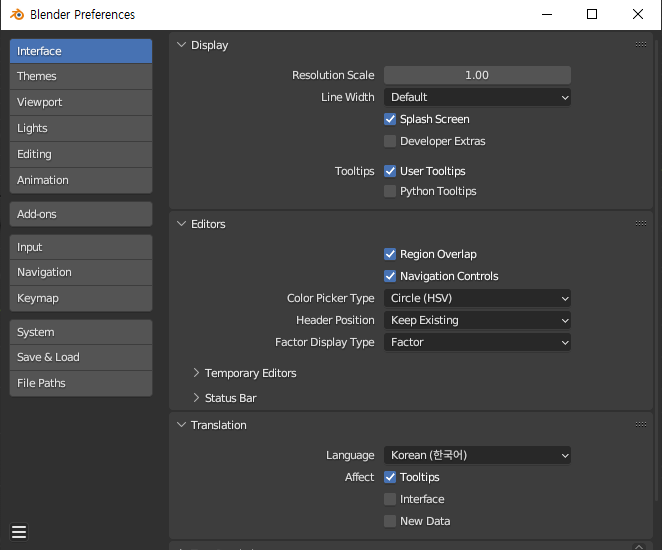Open the Header Position dropdown

[x=477, y=320]
